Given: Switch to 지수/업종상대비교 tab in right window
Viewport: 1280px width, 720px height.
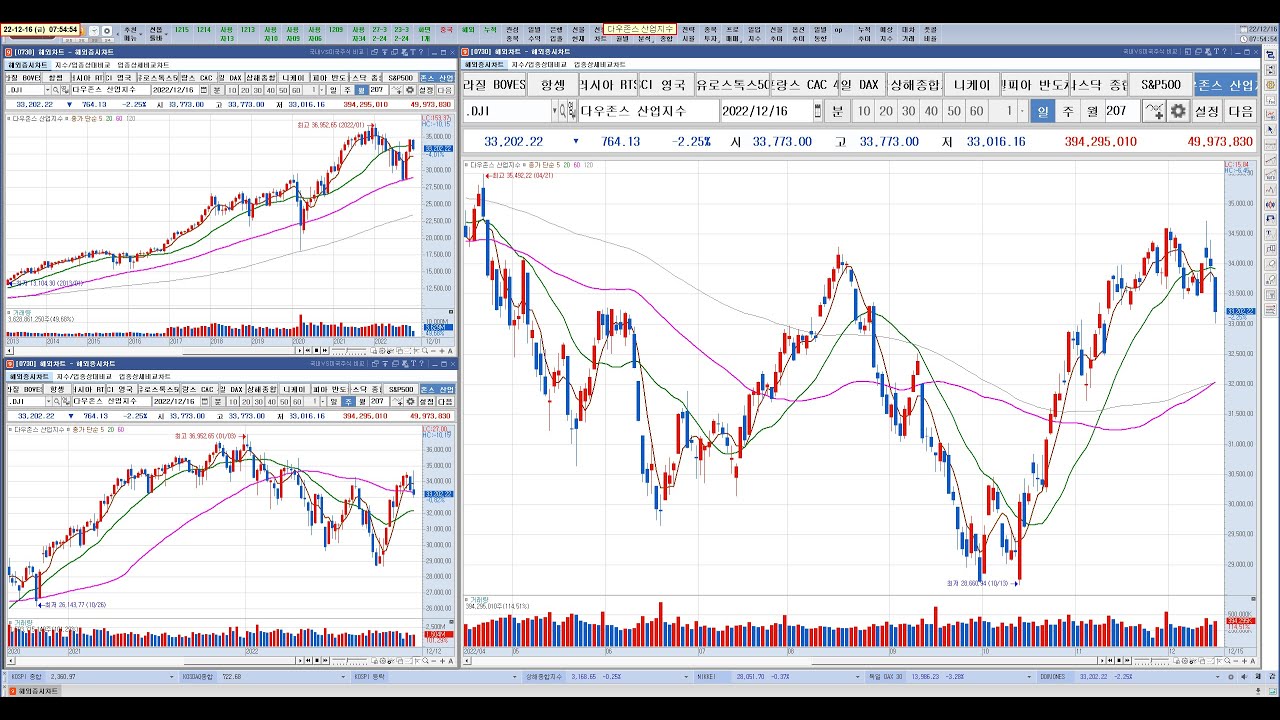Looking at the screenshot, I should (540, 64).
